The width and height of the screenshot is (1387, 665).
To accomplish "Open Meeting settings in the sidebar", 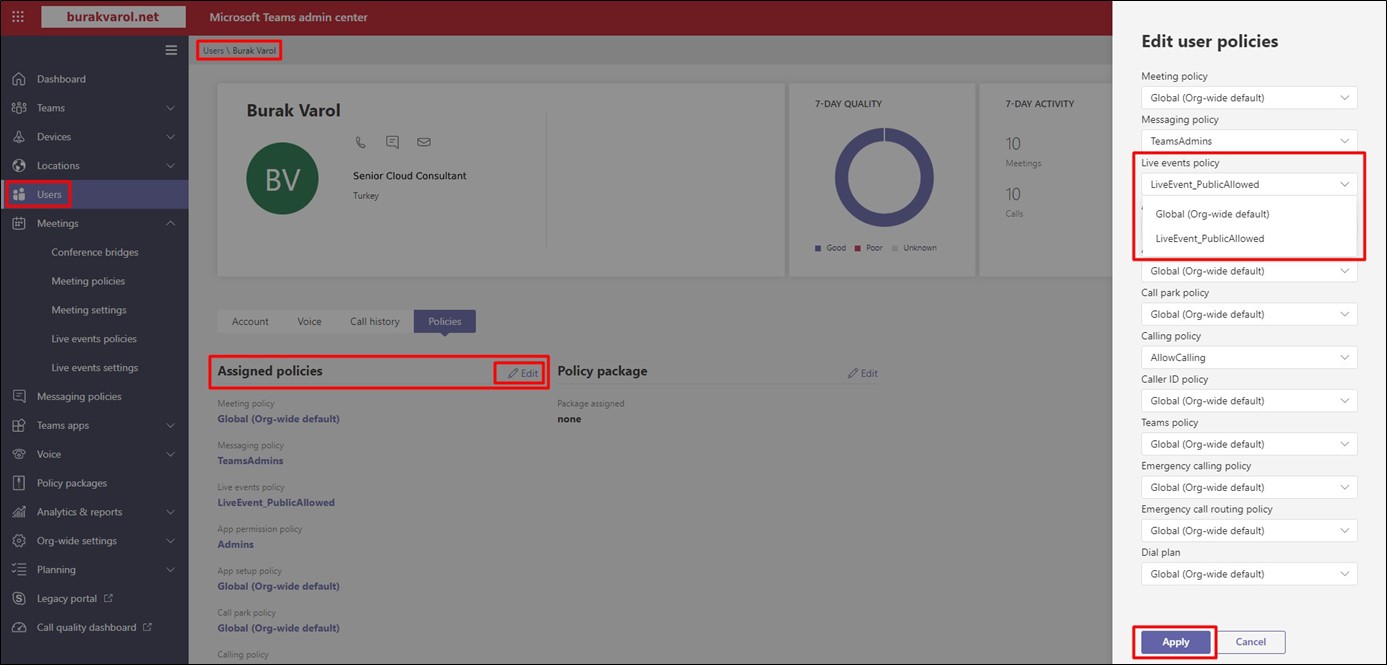I will click(89, 310).
